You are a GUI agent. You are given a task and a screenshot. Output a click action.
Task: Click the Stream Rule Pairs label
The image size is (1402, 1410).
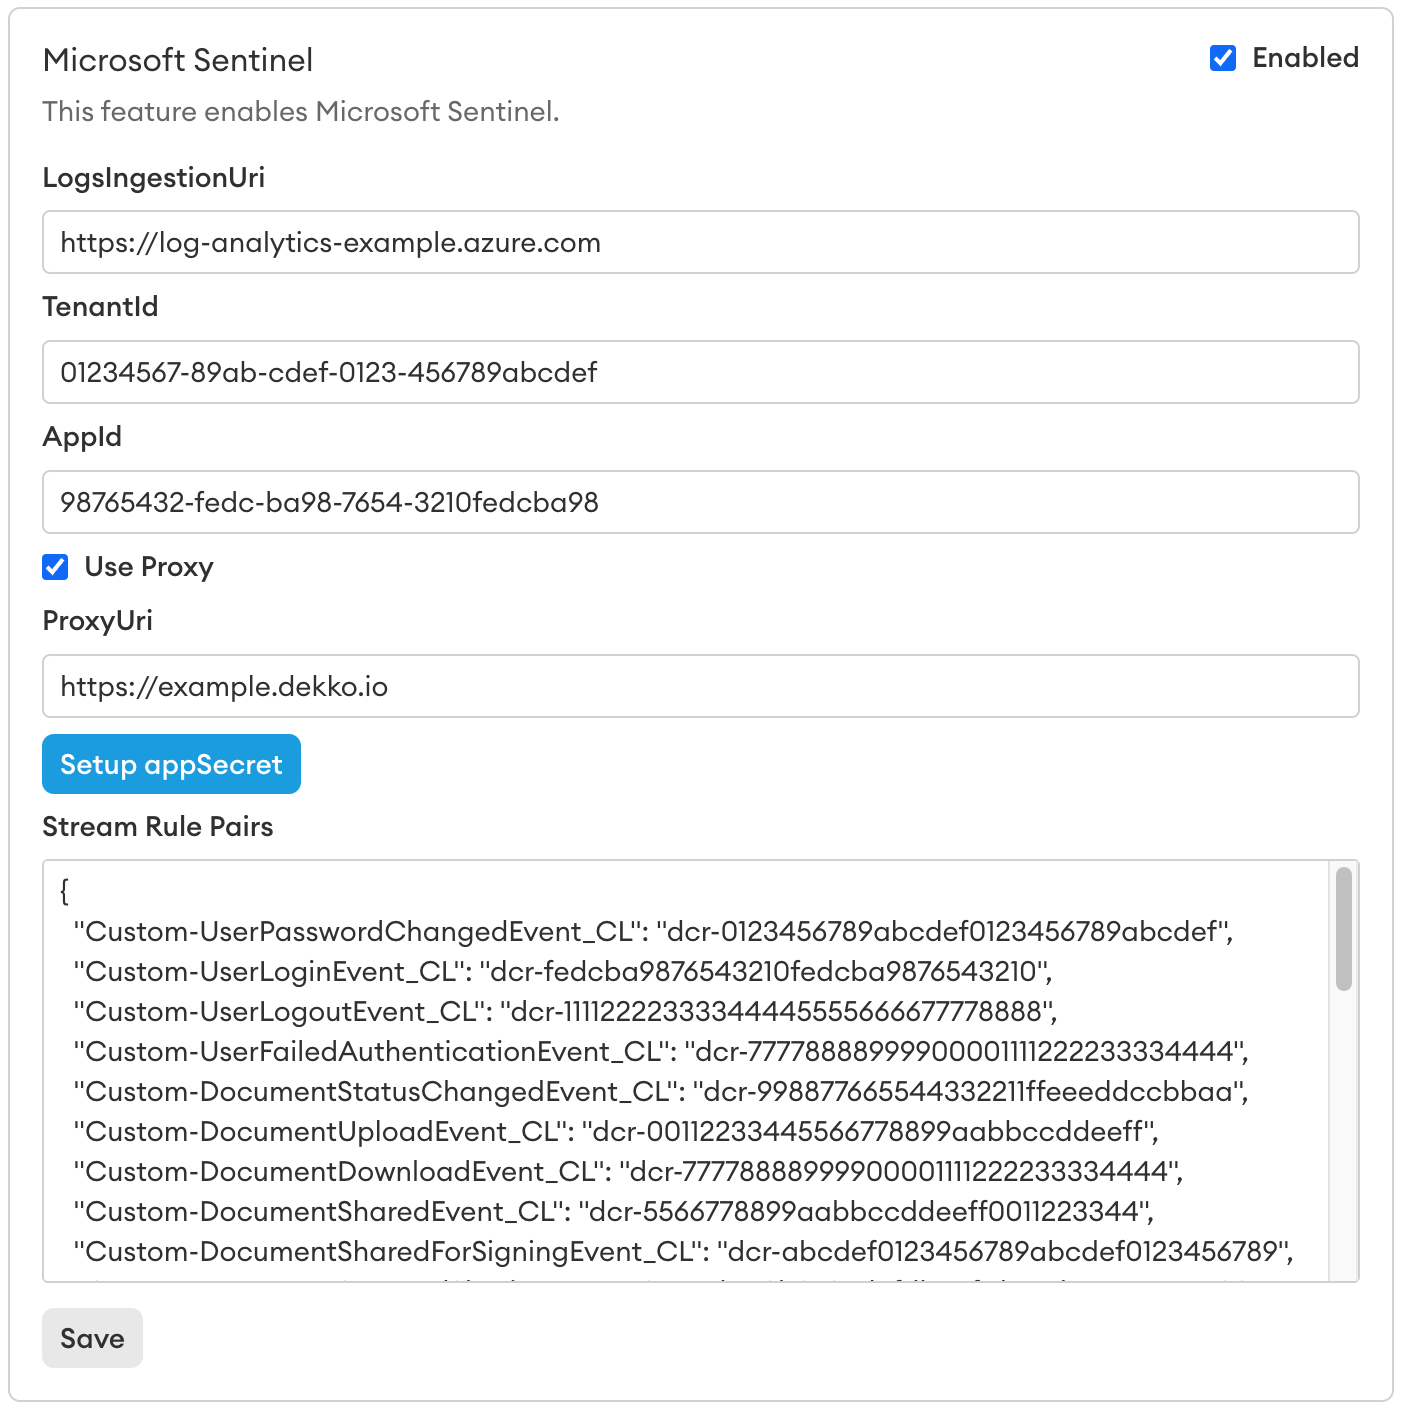click(x=158, y=826)
